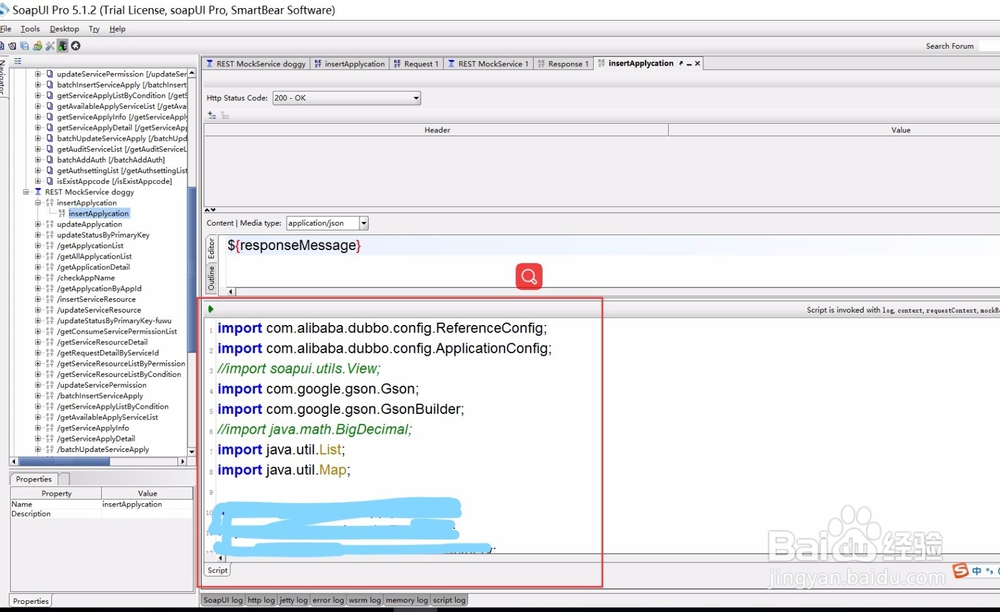1000x612 pixels.
Task: Switch to the Outline vertical tab
Action: click(211, 279)
